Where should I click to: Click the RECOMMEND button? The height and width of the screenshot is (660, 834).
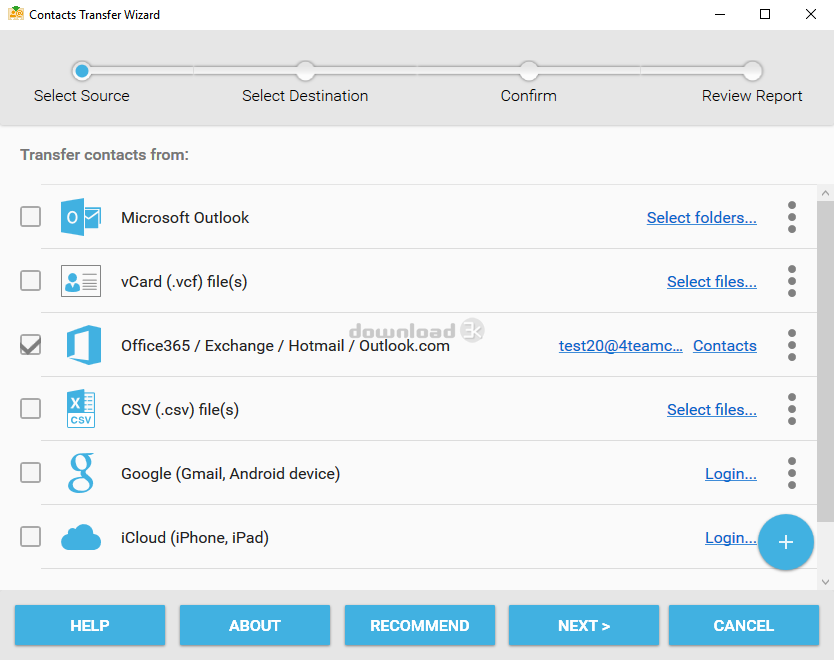pyautogui.click(x=420, y=625)
